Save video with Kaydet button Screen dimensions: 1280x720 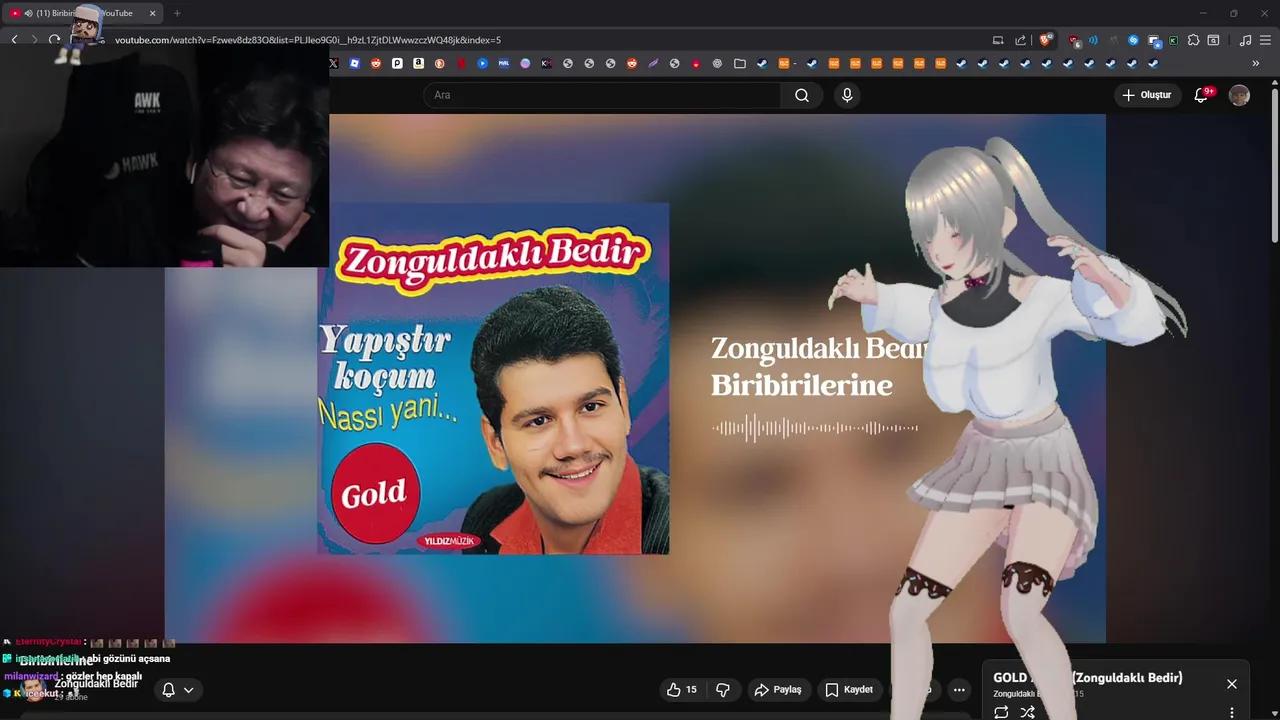[x=849, y=690]
